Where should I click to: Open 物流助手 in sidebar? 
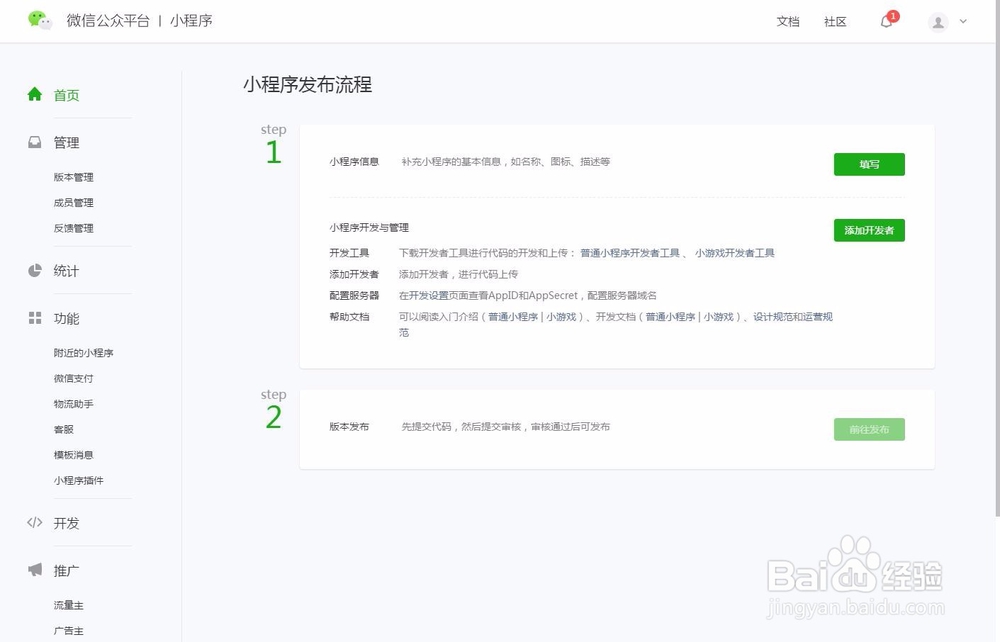coord(73,404)
